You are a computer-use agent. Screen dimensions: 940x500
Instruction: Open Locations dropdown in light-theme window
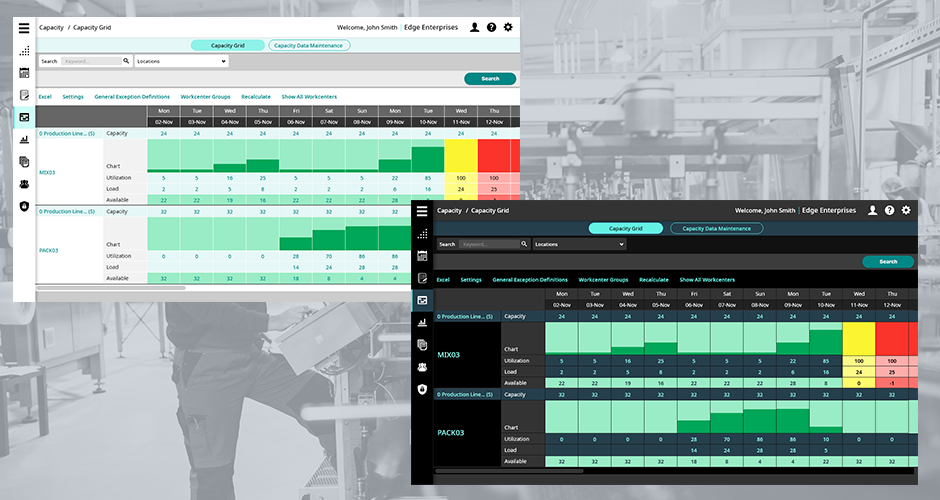pos(181,61)
